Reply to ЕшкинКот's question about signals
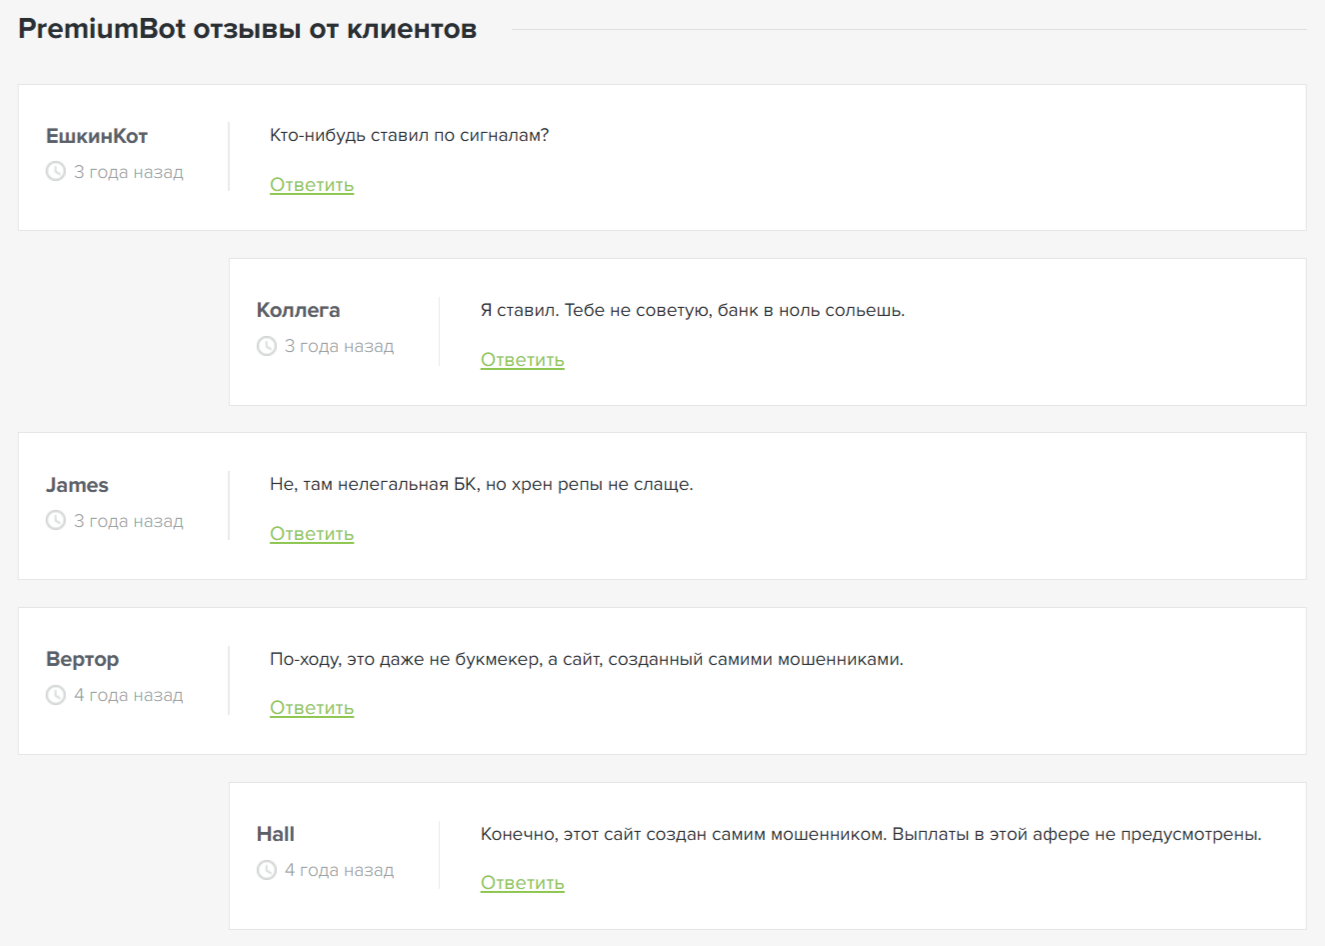The height and width of the screenshot is (946, 1325). [312, 185]
